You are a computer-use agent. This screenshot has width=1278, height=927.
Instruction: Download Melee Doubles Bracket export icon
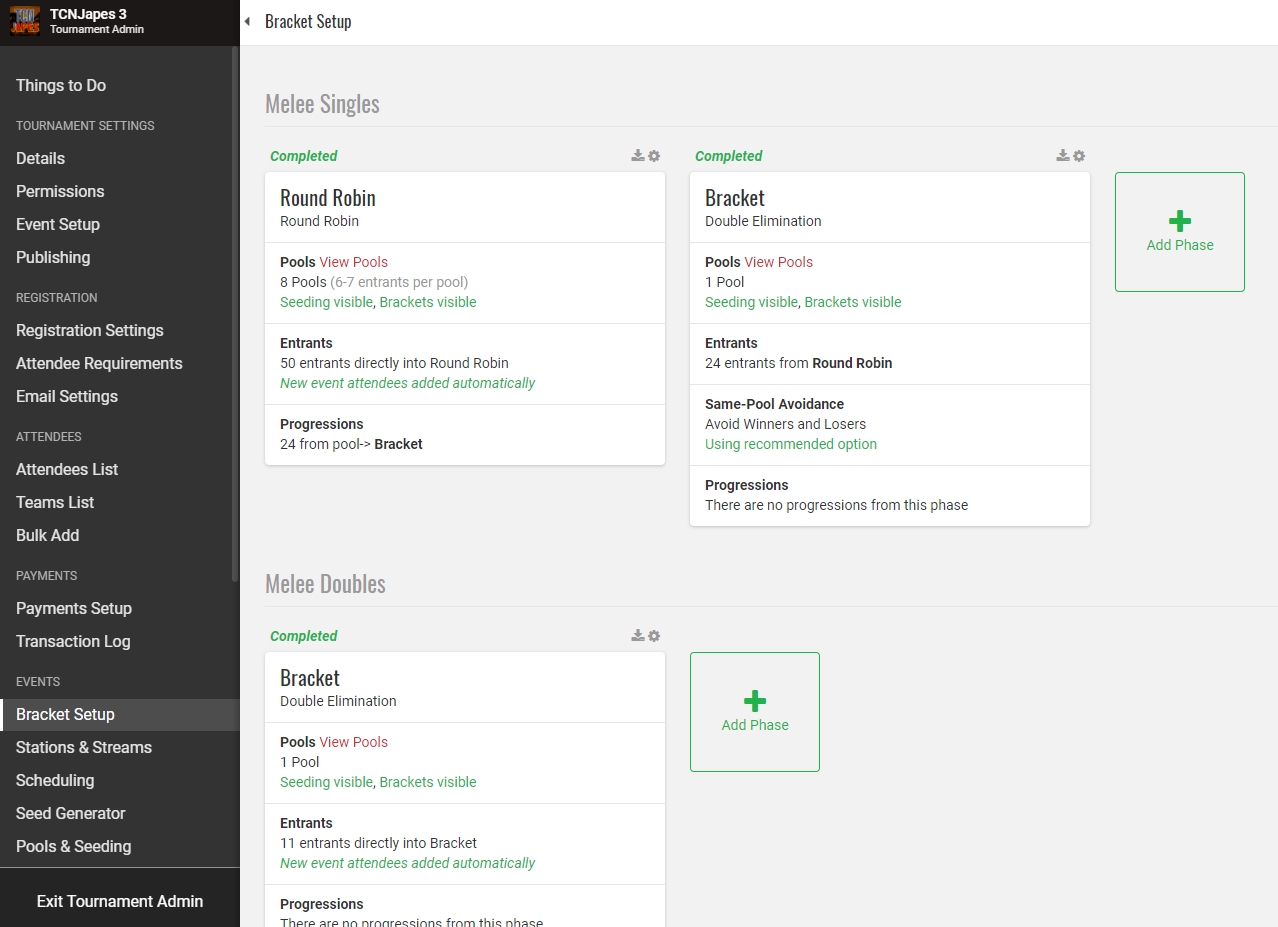638,636
